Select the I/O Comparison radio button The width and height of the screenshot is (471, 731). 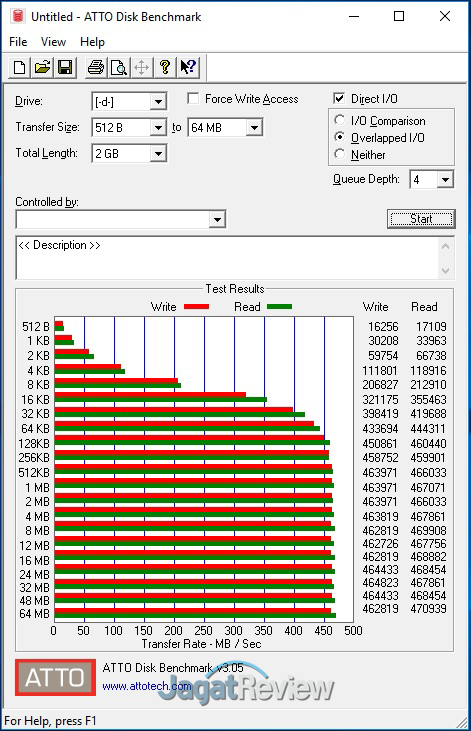coord(339,120)
